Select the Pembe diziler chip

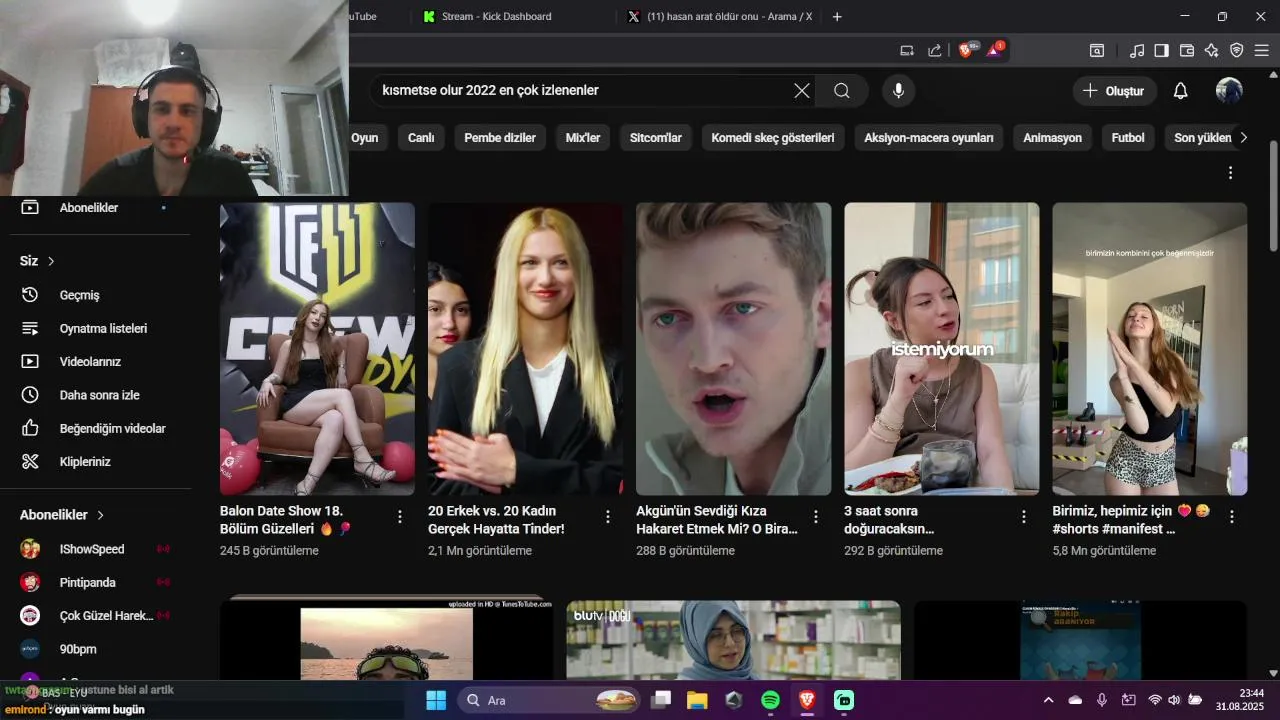500,138
